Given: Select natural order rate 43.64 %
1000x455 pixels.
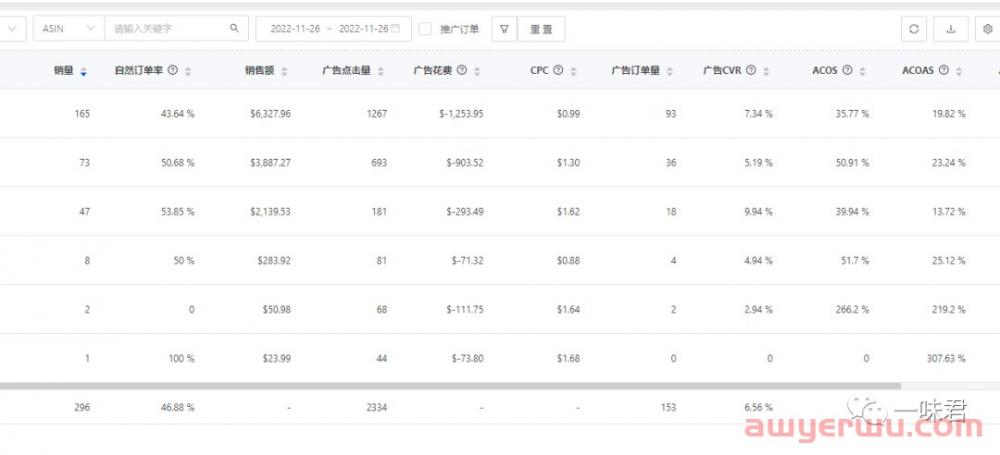Looking at the screenshot, I should click(178, 114).
